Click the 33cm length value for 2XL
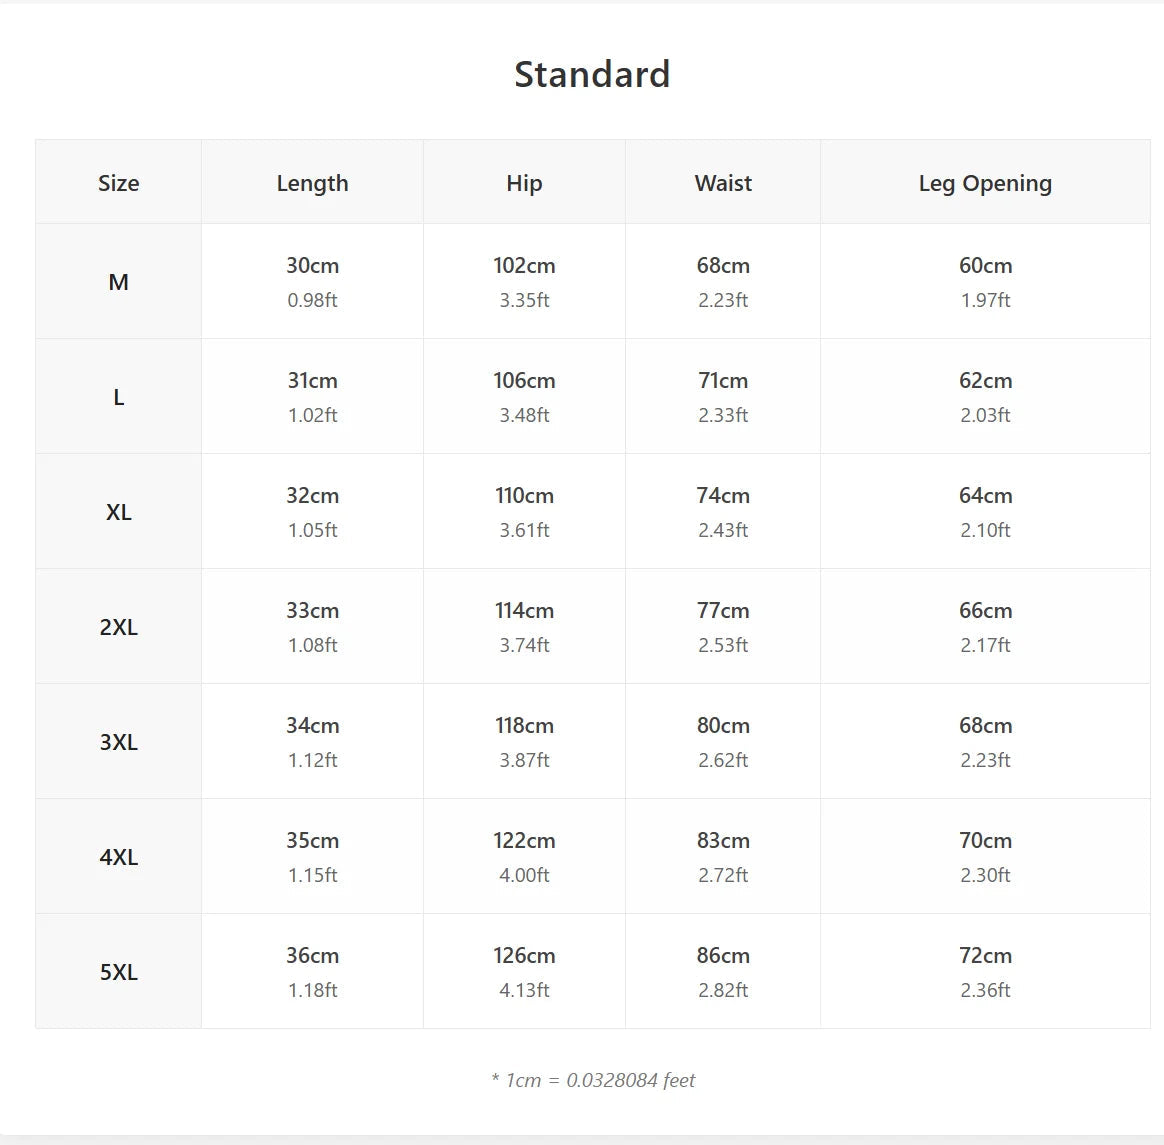Viewport: 1164px width, 1145px height. pyautogui.click(x=313, y=611)
